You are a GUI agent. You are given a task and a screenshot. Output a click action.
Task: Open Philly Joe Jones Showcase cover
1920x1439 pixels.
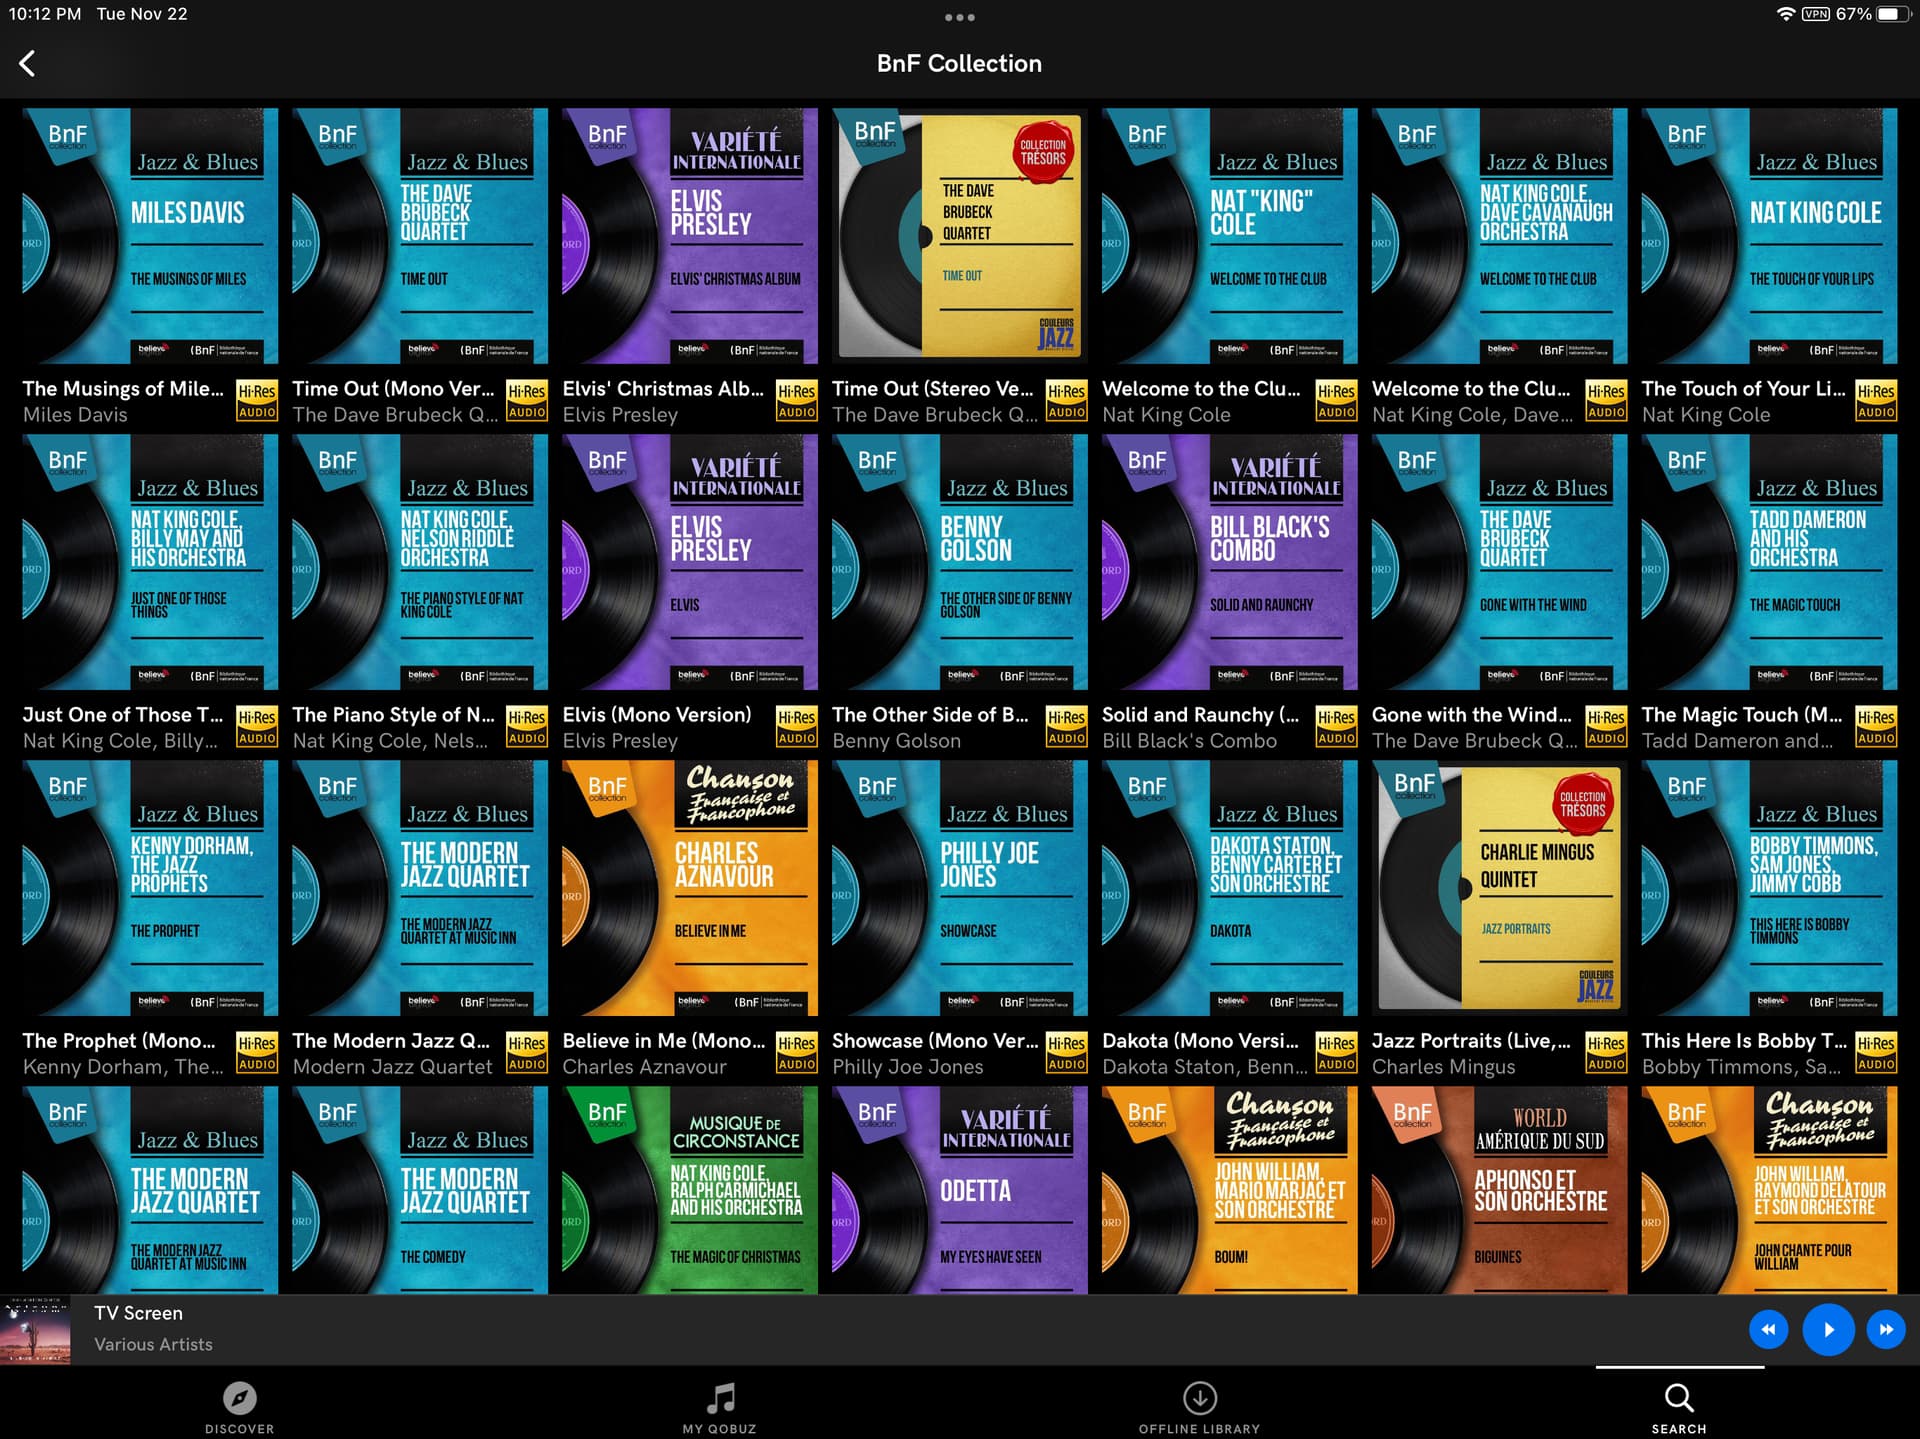[960, 888]
